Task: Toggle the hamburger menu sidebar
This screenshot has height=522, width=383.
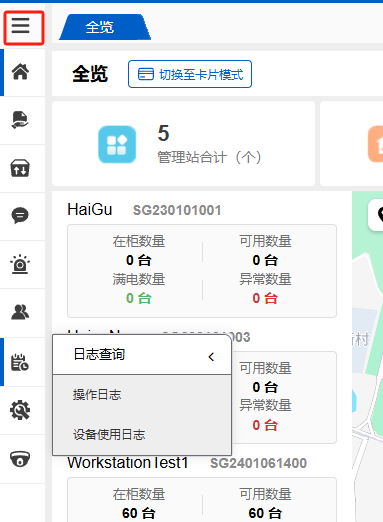Action: coord(21,26)
